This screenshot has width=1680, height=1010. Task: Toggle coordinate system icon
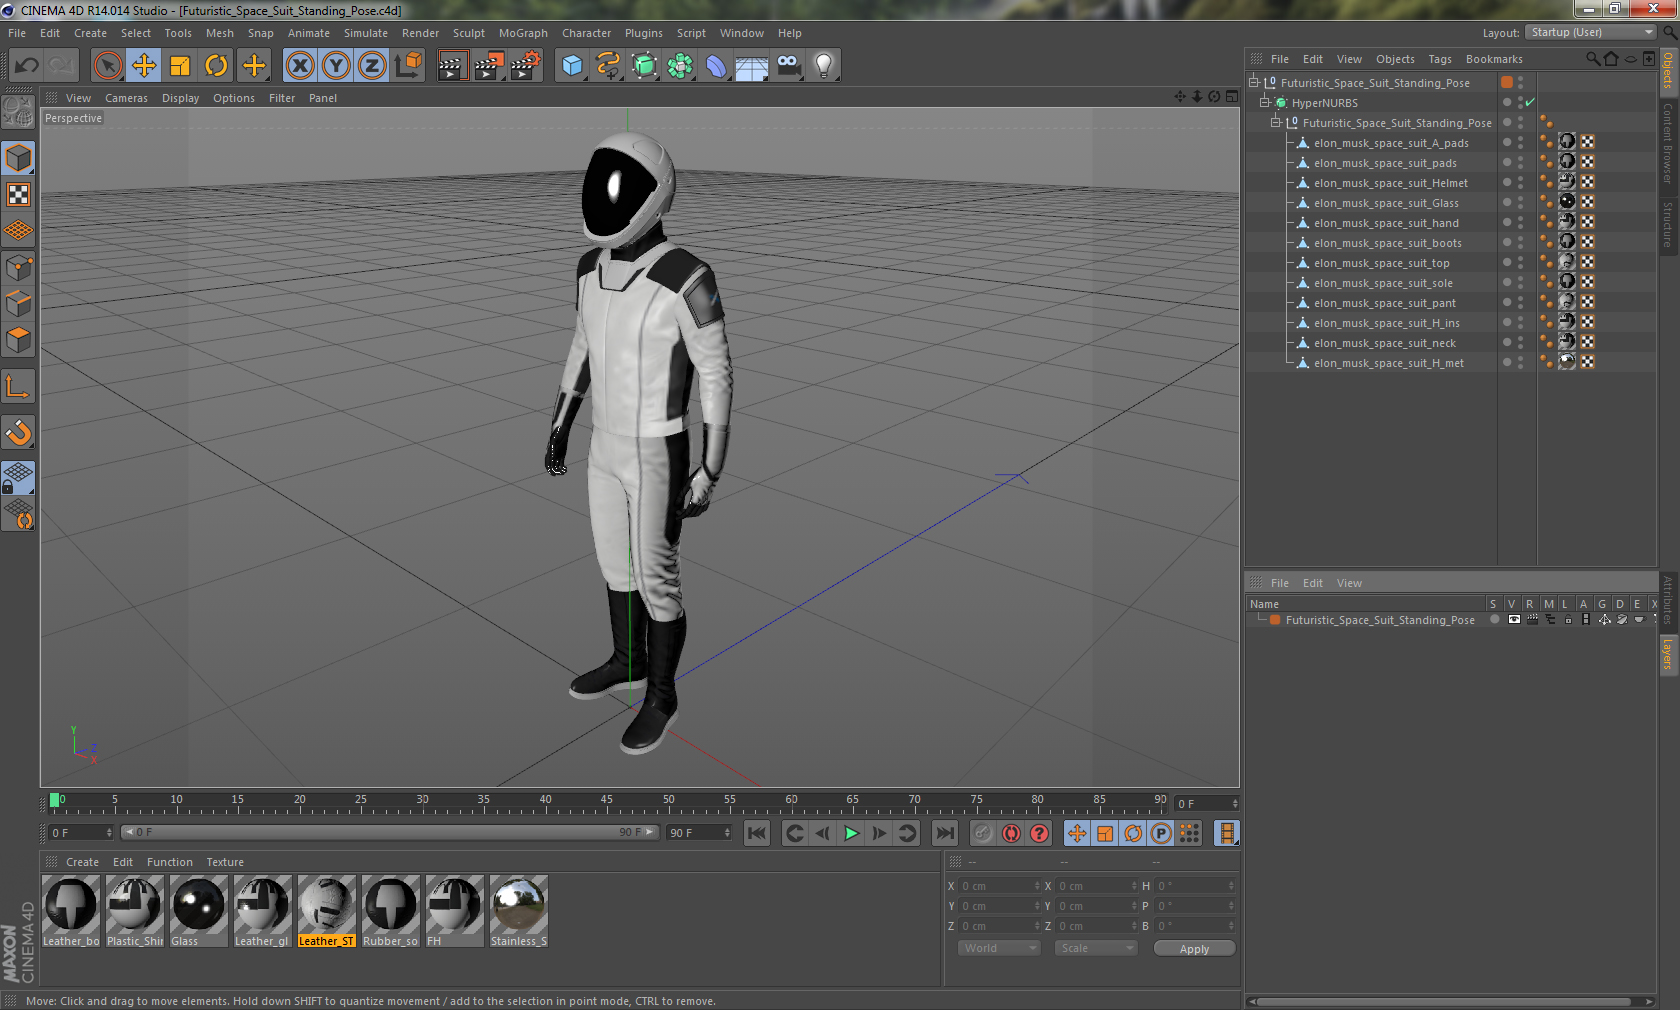[408, 66]
